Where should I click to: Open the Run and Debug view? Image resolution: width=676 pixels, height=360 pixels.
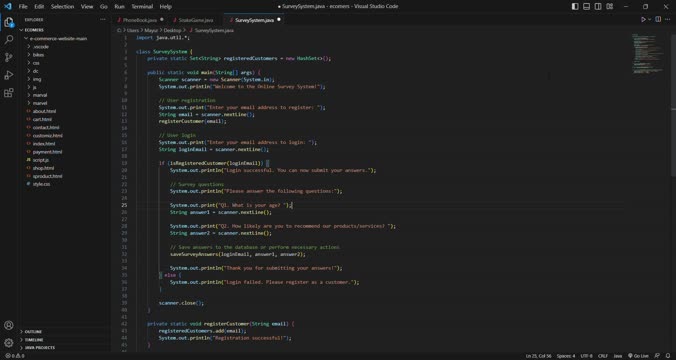pyautogui.click(x=9, y=75)
